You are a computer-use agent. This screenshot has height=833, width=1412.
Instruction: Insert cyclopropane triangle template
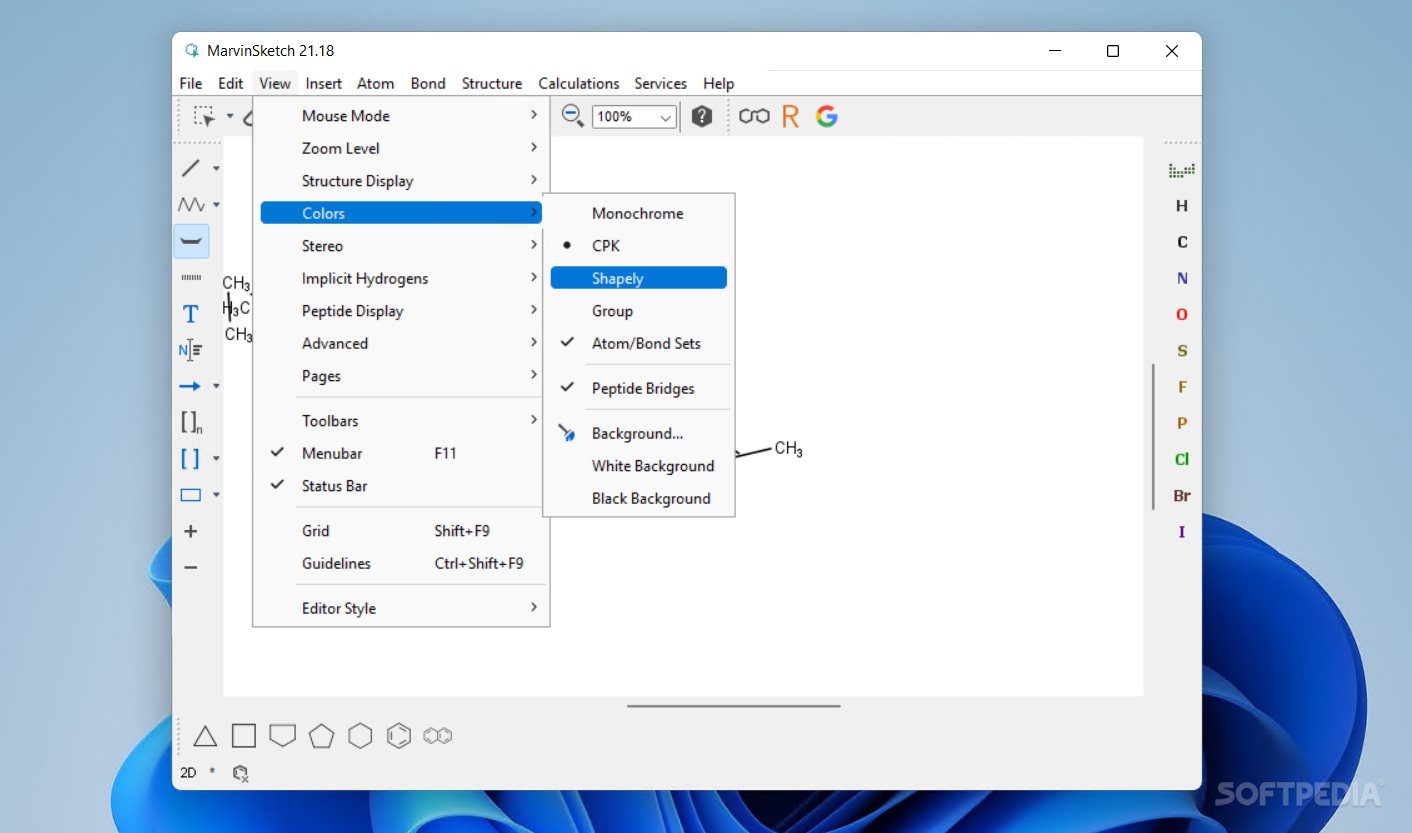[205, 736]
